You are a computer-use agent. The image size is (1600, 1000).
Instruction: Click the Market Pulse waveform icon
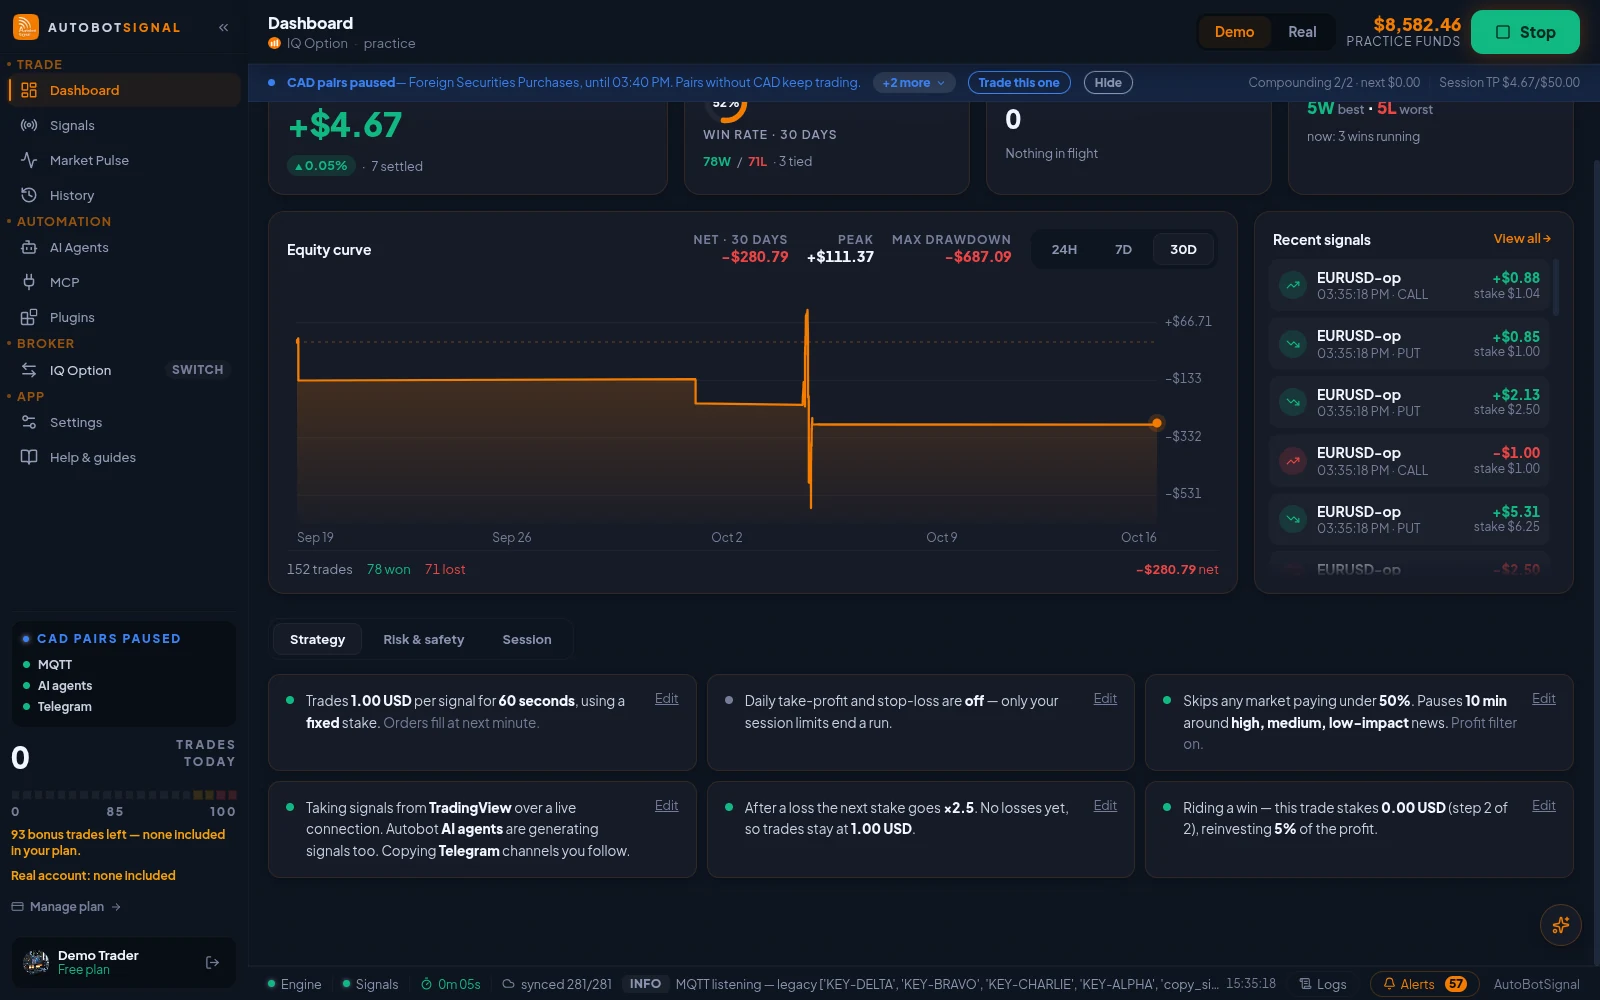tap(29, 160)
